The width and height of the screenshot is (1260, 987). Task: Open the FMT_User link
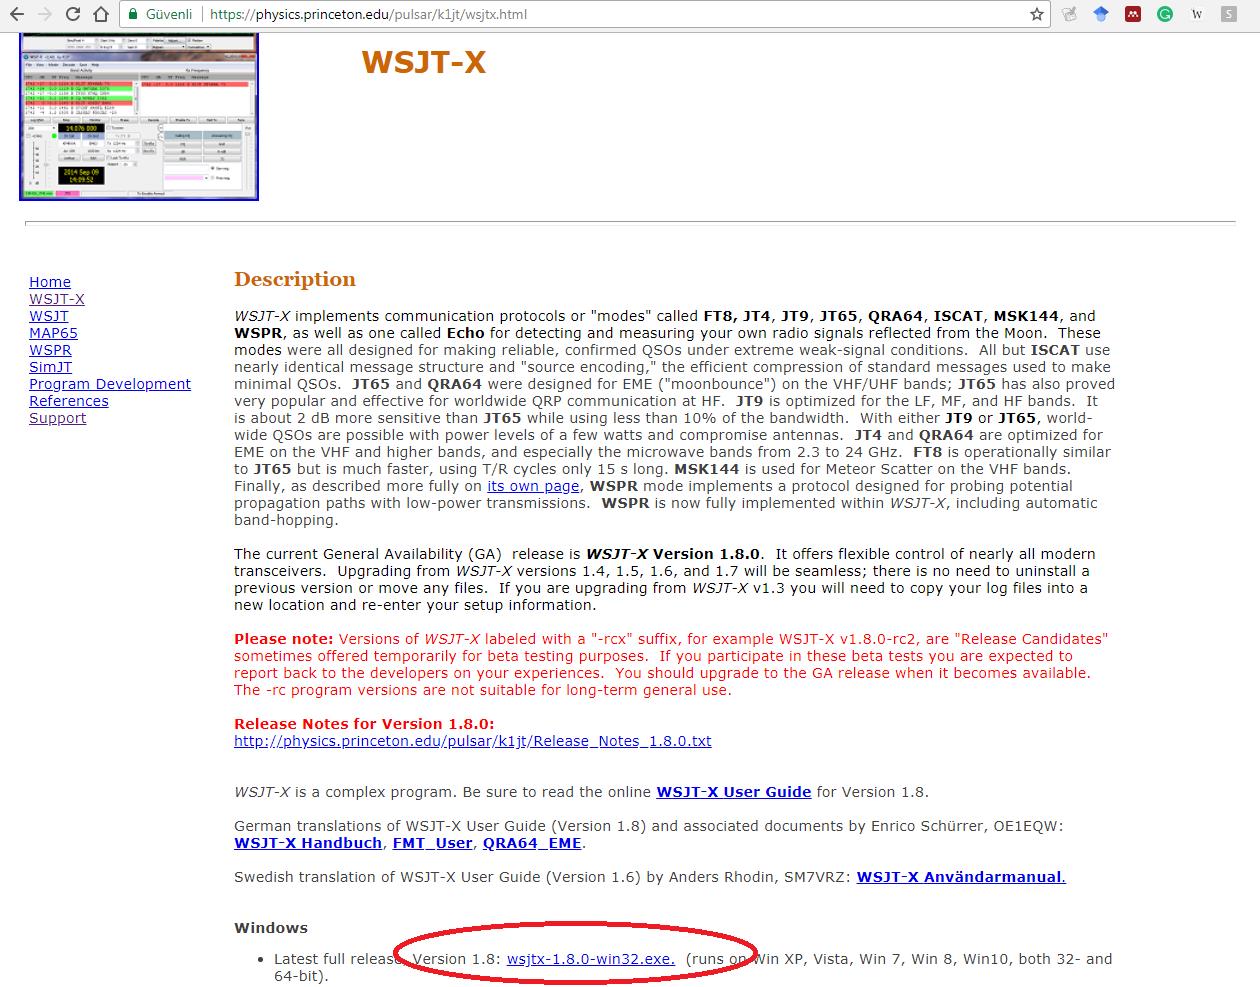click(x=432, y=843)
